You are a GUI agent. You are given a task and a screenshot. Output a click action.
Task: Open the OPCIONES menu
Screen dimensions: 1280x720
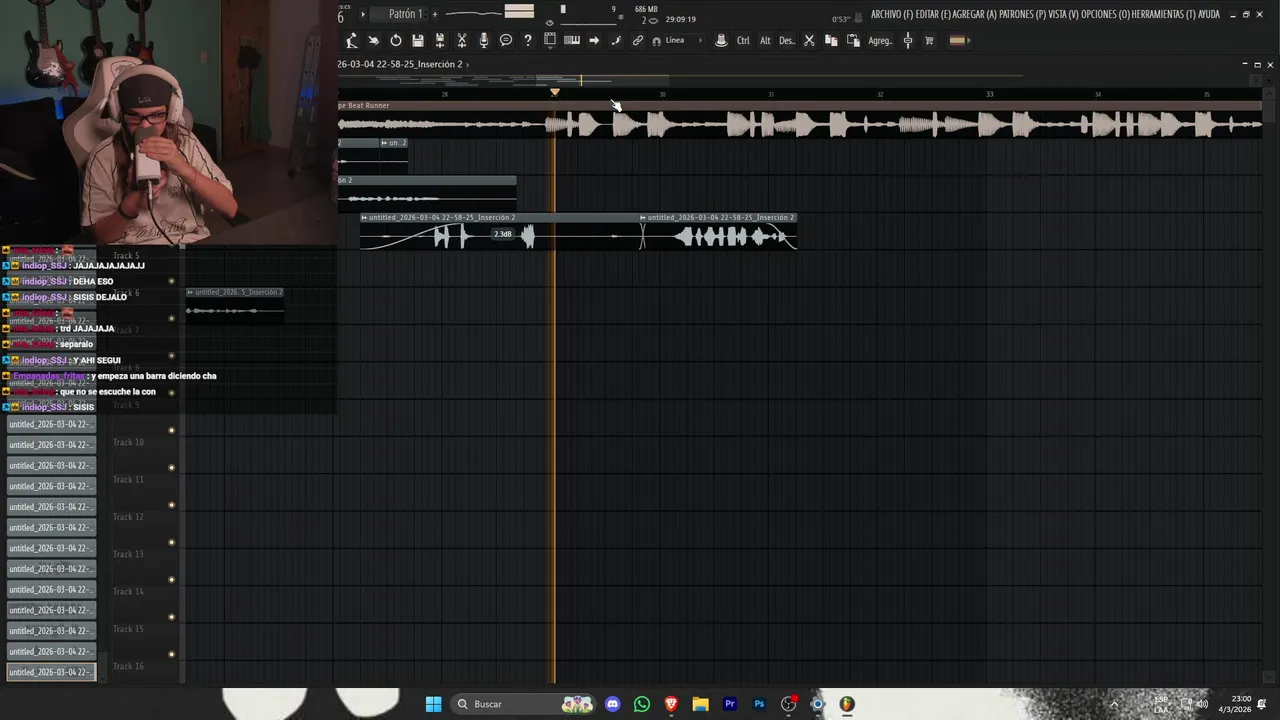[x=1105, y=14]
